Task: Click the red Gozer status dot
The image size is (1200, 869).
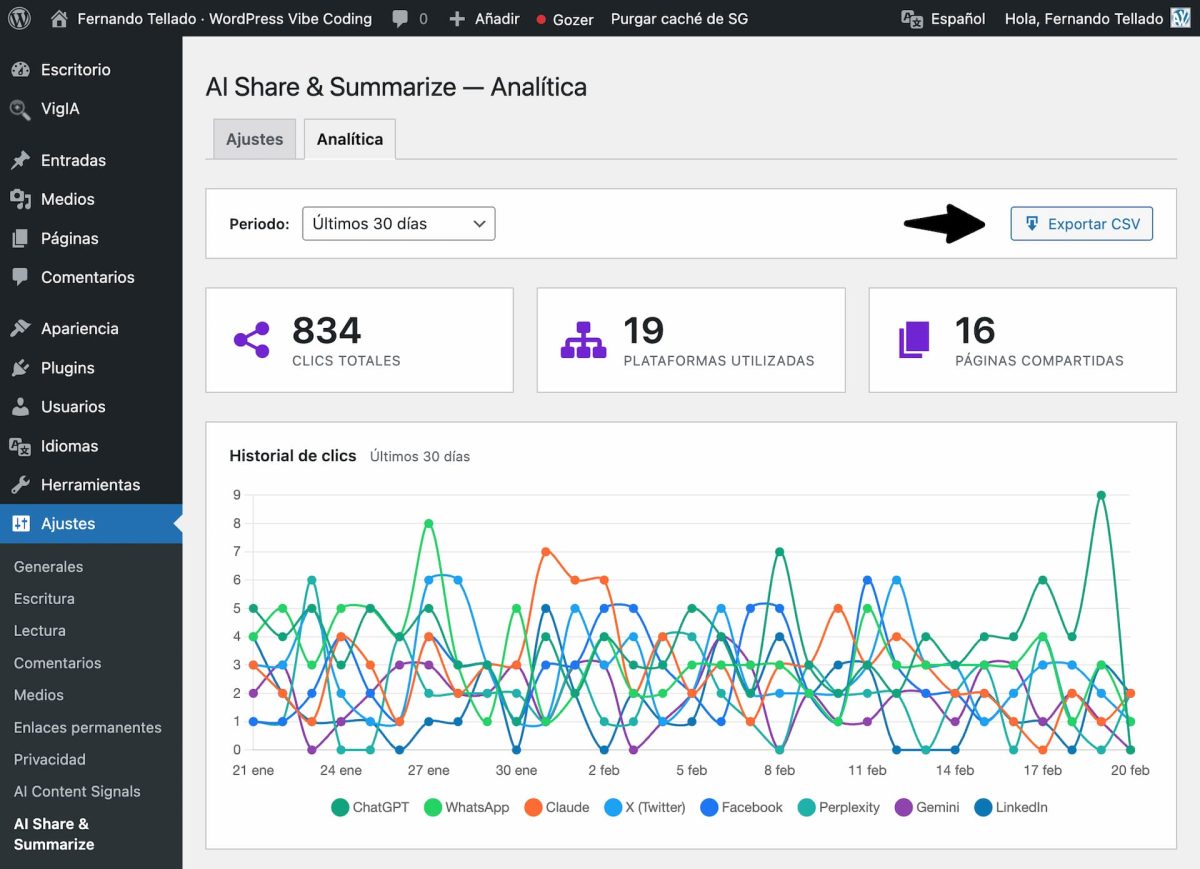Action: 541,19
